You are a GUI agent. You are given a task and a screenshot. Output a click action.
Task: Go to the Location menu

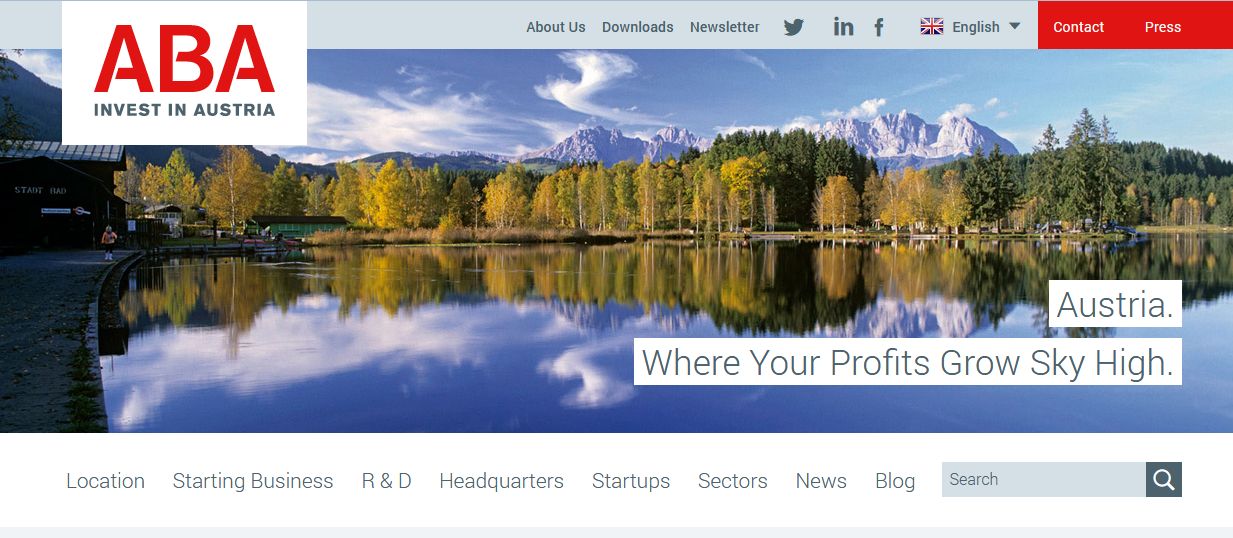coord(105,481)
